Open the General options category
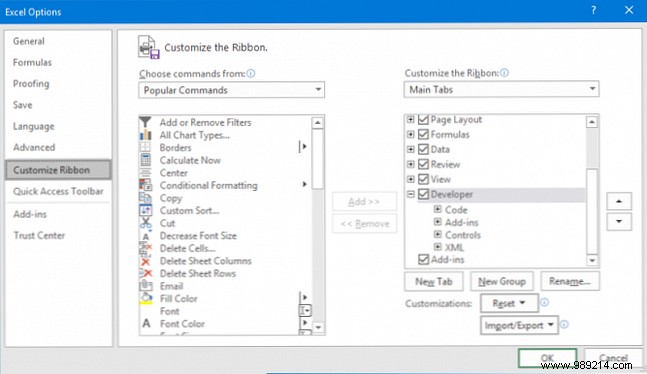The height and width of the screenshot is (374, 647). tap(28, 41)
